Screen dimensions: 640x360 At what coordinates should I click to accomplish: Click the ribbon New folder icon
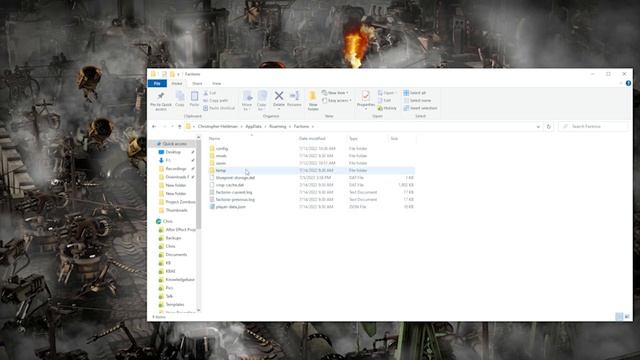pos(313,96)
